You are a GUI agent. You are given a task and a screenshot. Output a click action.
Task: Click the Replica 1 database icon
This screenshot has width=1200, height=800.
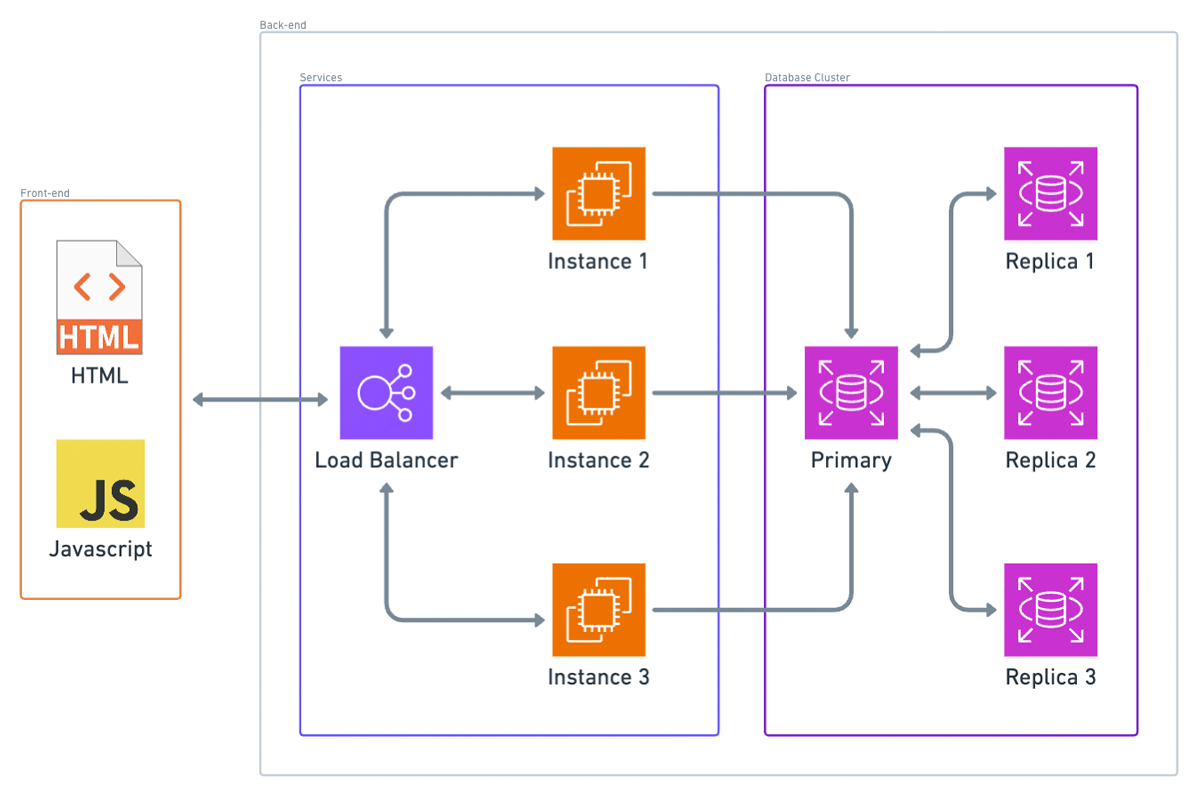[x=1050, y=193]
